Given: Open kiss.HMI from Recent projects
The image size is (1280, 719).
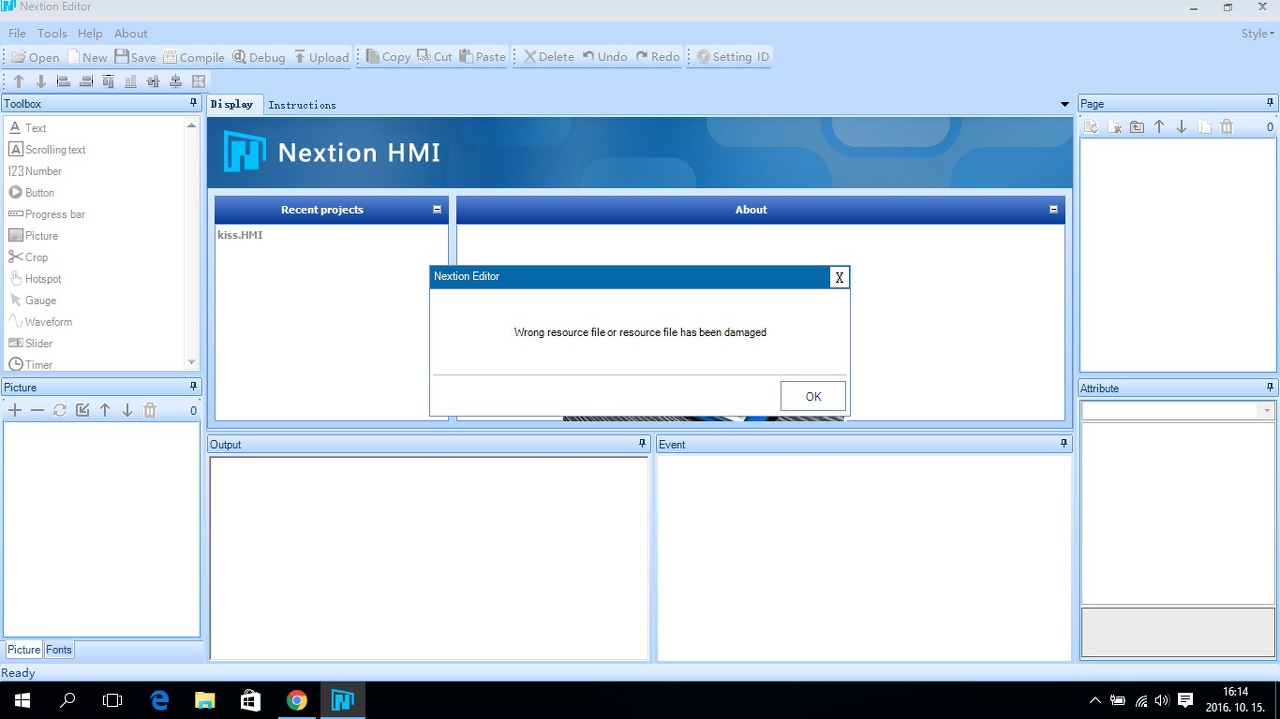Looking at the screenshot, I should click(x=240, y=235).
